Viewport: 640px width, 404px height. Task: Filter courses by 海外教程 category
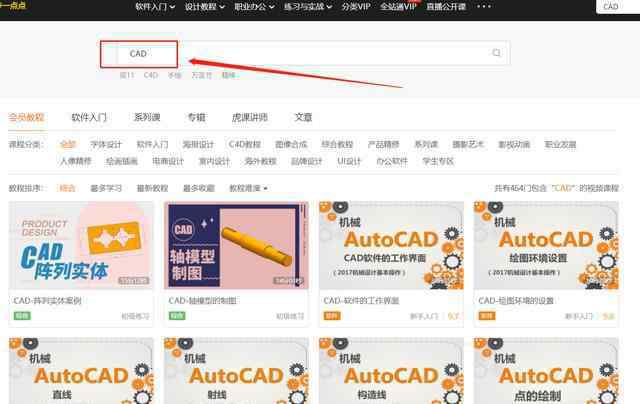tap(260, 161)
